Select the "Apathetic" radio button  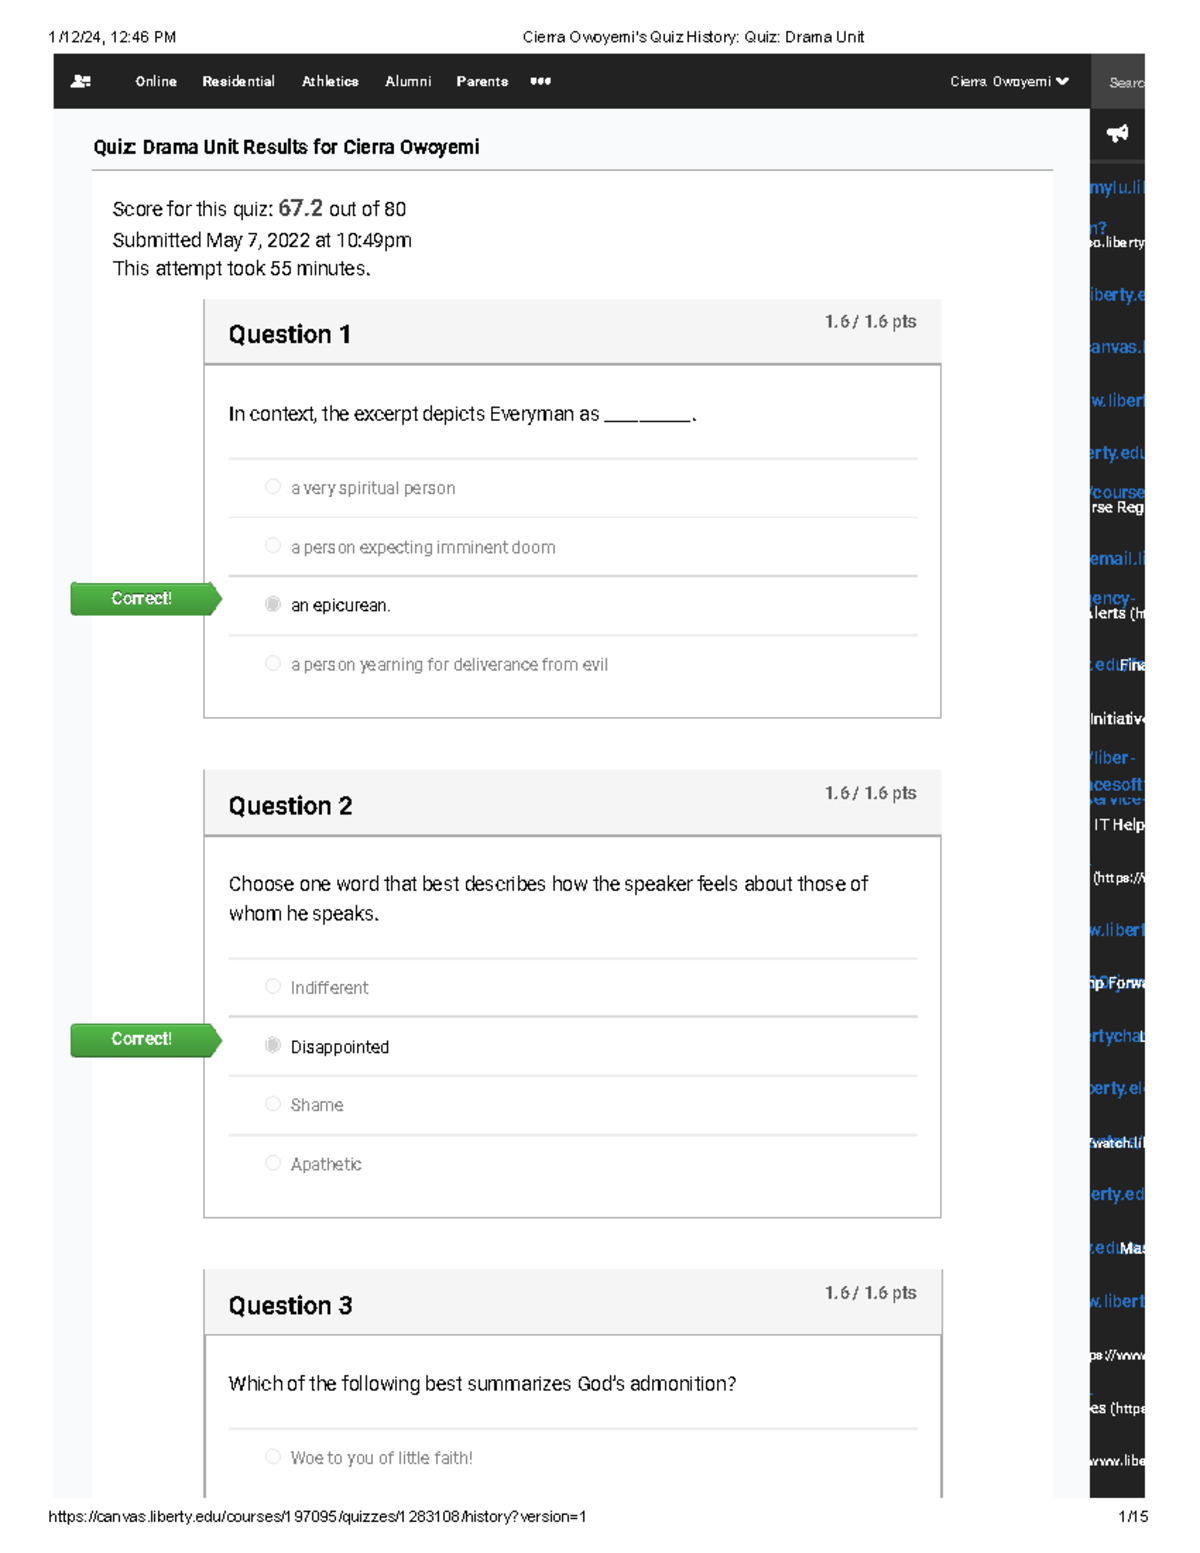tap(273, 1163)
